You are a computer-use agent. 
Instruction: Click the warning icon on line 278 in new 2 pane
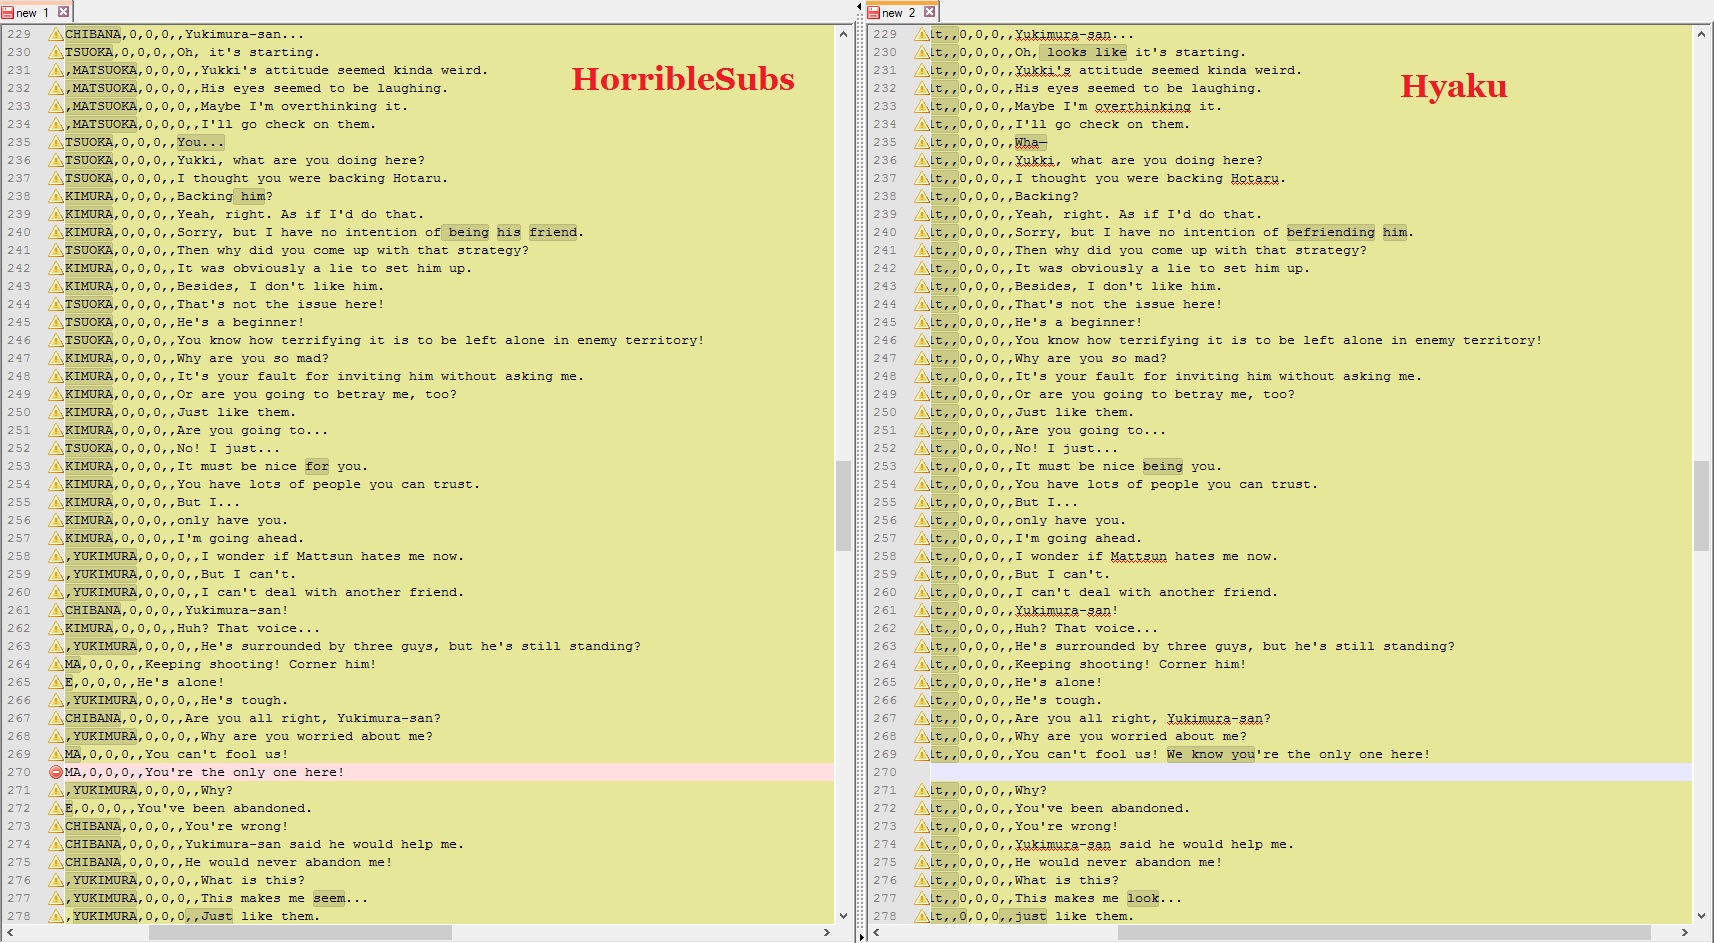(x=922, y=916)
